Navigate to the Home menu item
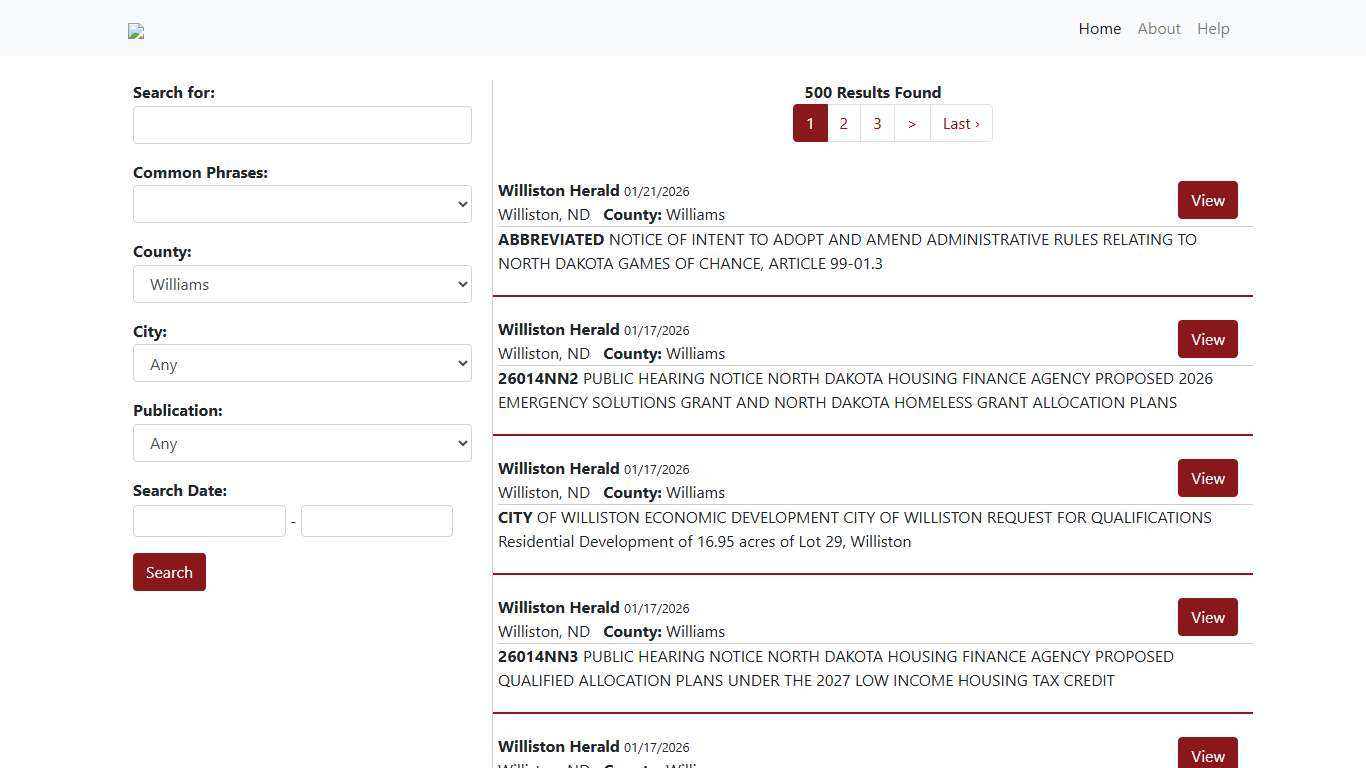The width and height of the screenshot is (1366, 768). click(1099, 28)
